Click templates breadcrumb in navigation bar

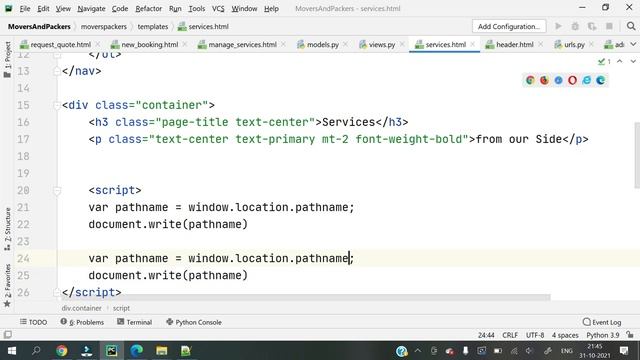(x=153, y=27)
